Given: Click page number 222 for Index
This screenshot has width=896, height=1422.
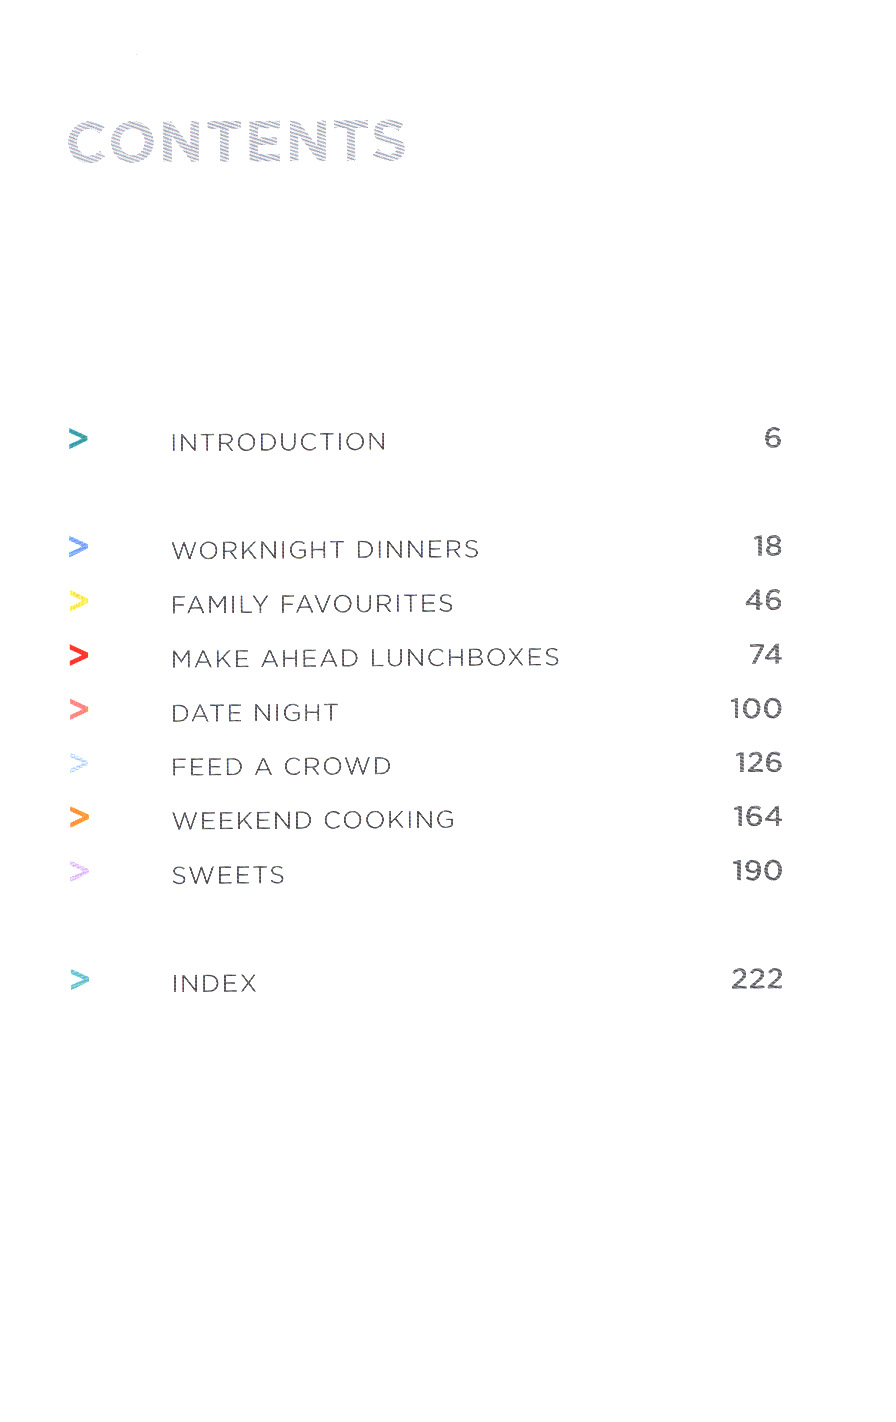Looking at the screenshot, I should (756, 979).
